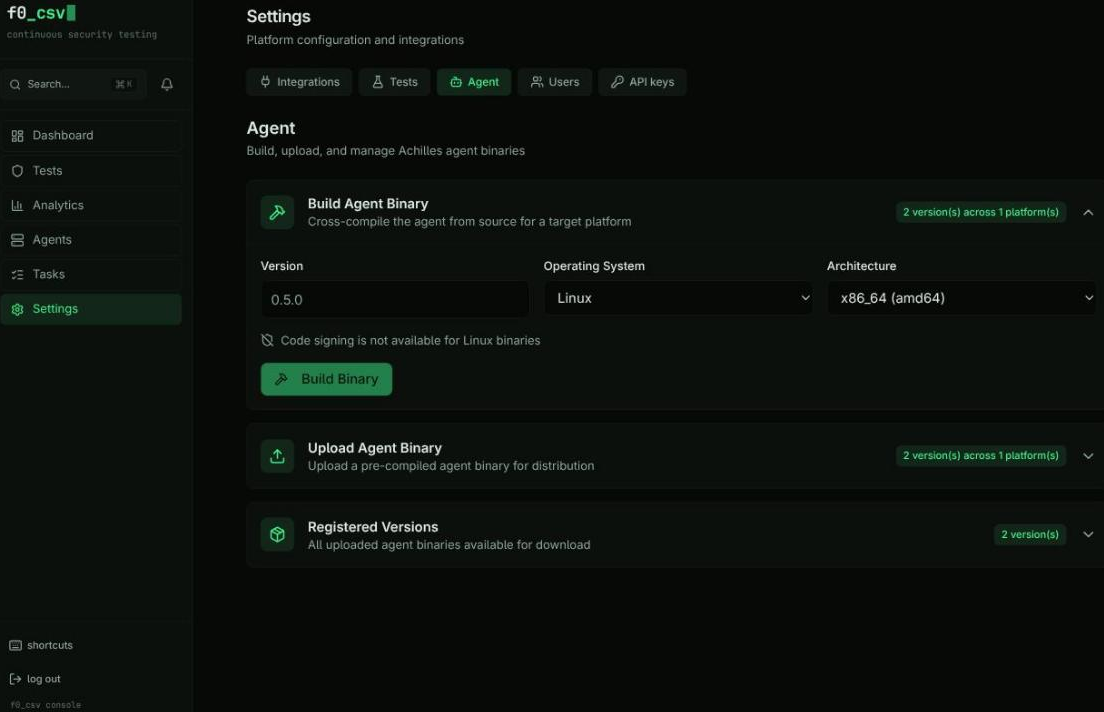Click the Build Agent Binary hammer icon
The image size is (1104, 712).
pyautogui.click(x=277, y=212)
